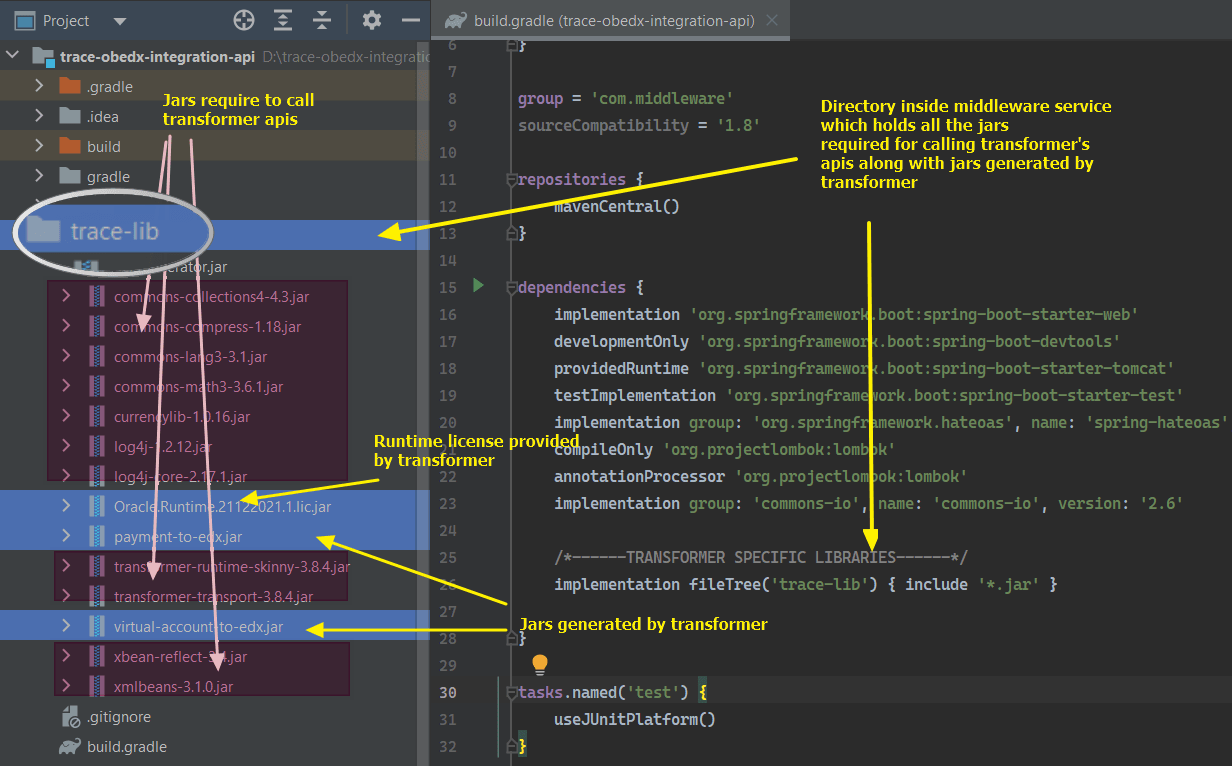This screenshot has height=766, width=1232.
Task: Close the build.gradle editor tab
Action: point(771,20)
